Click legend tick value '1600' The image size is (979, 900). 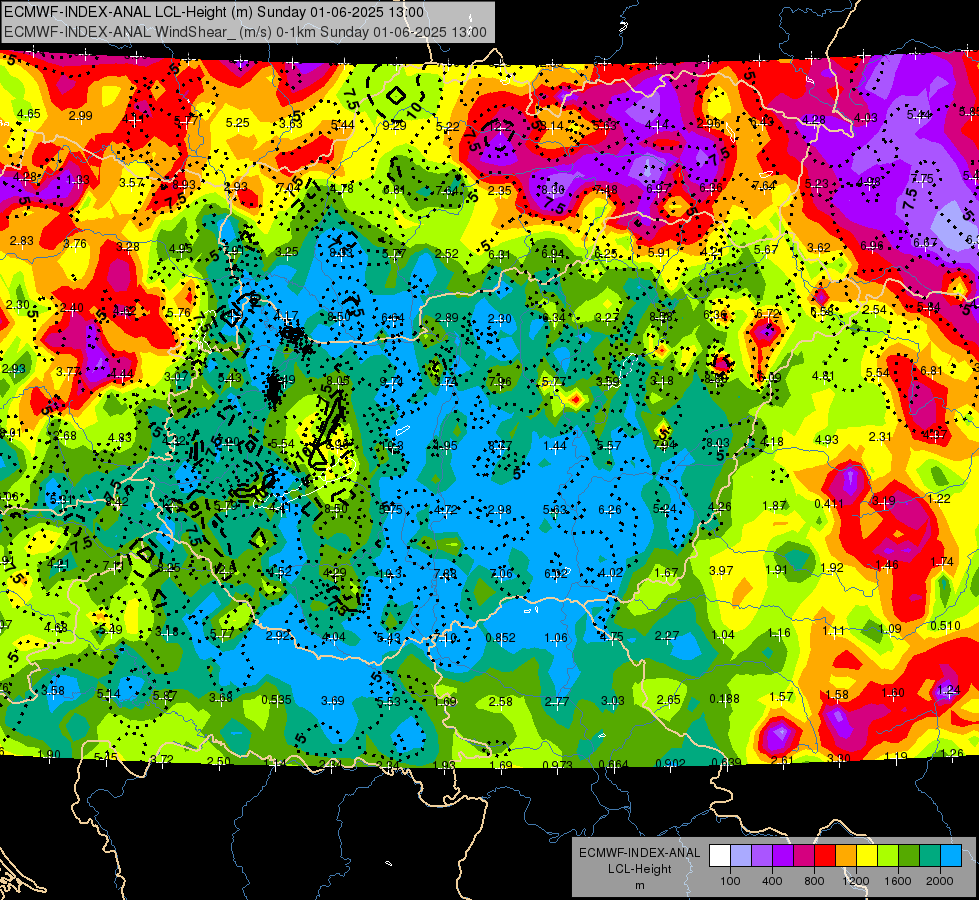tap(898, 881)
